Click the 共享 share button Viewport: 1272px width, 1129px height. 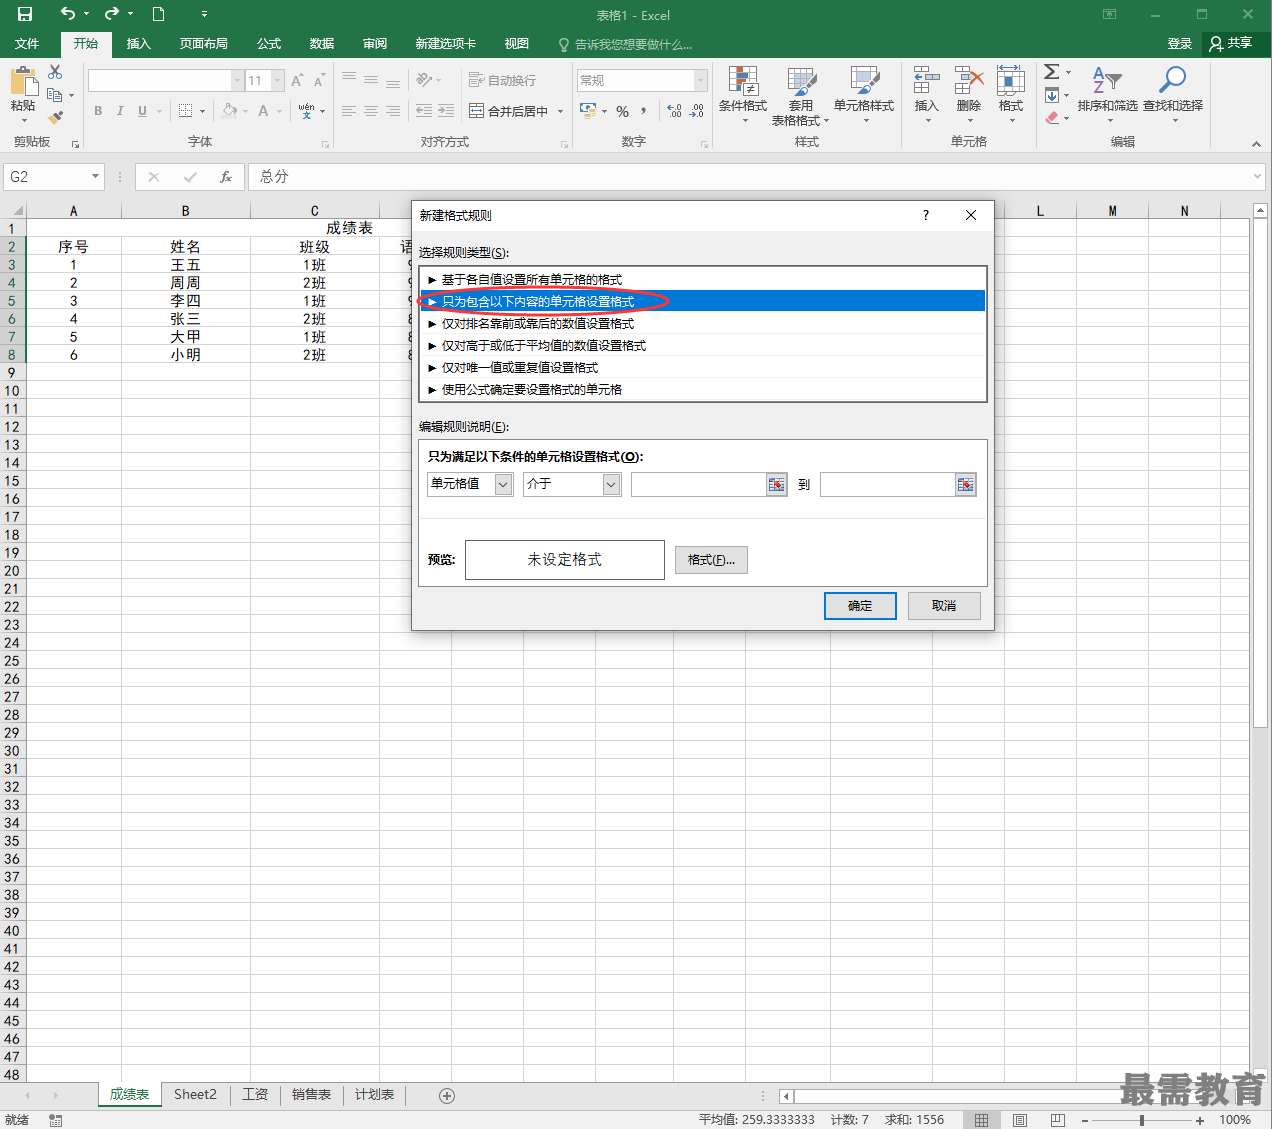click(x=1231, y=44)
